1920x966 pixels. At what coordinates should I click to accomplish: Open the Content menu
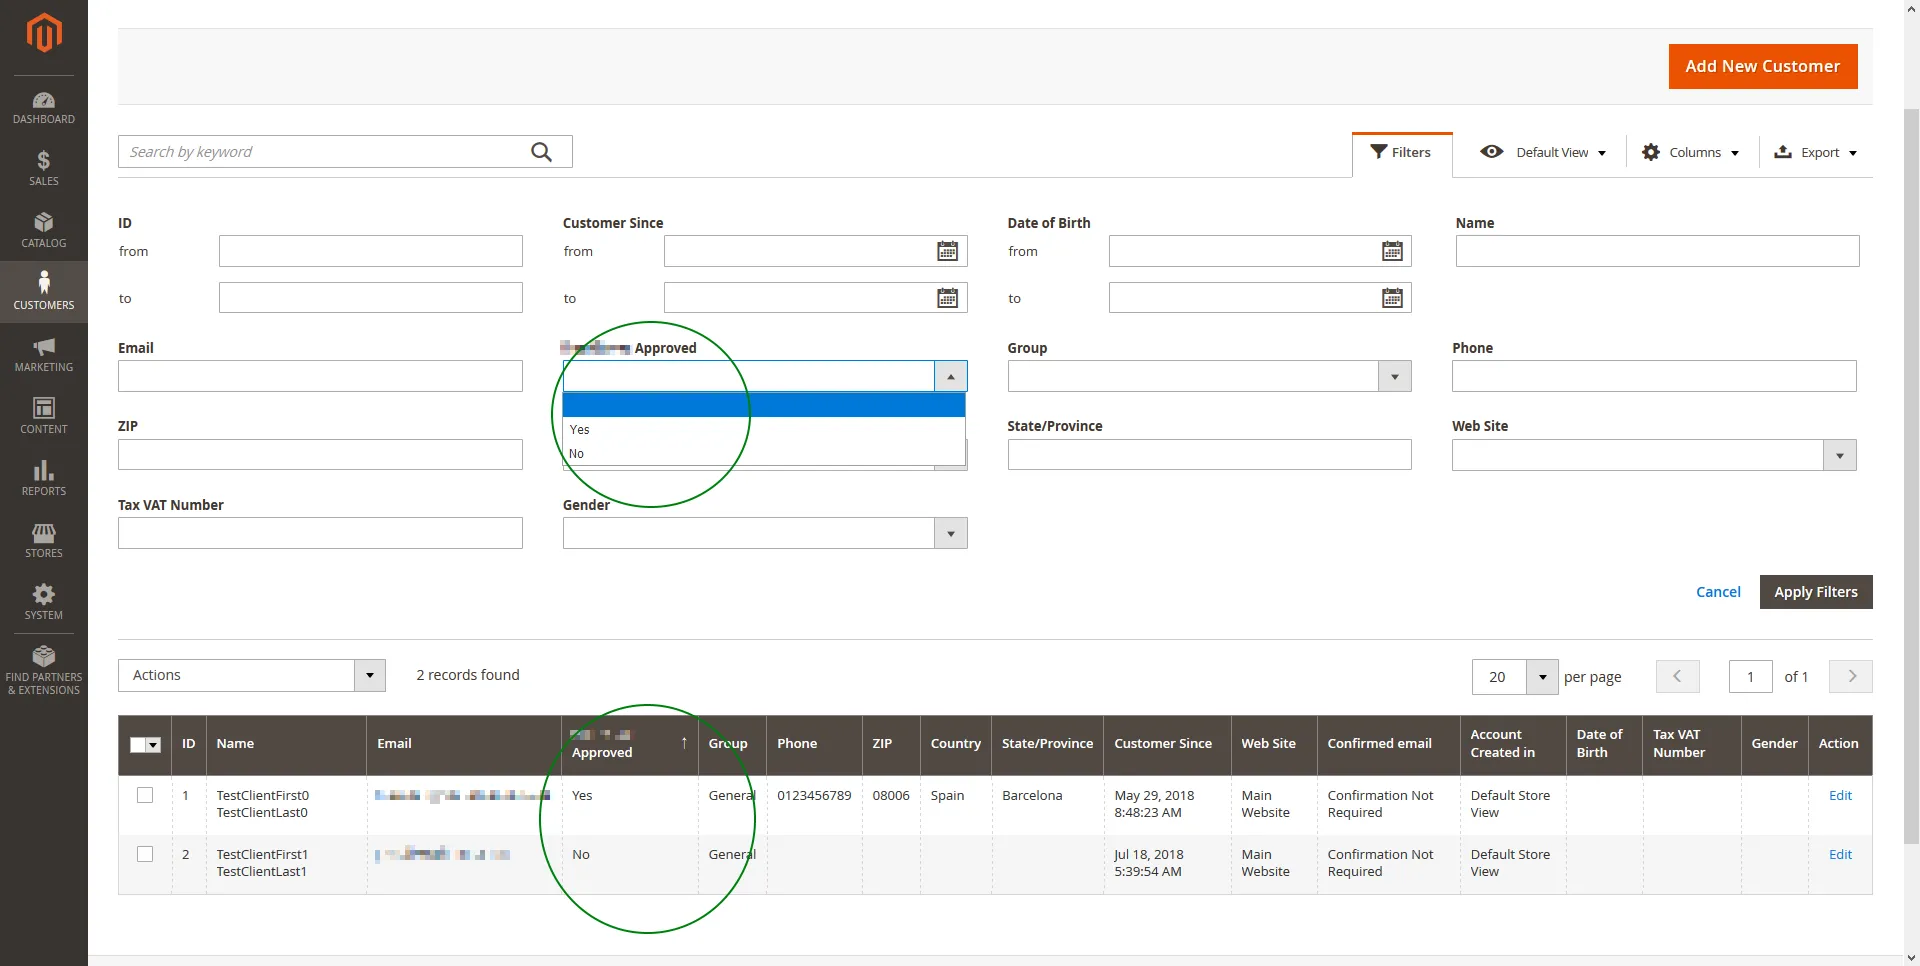click(44, 416)
